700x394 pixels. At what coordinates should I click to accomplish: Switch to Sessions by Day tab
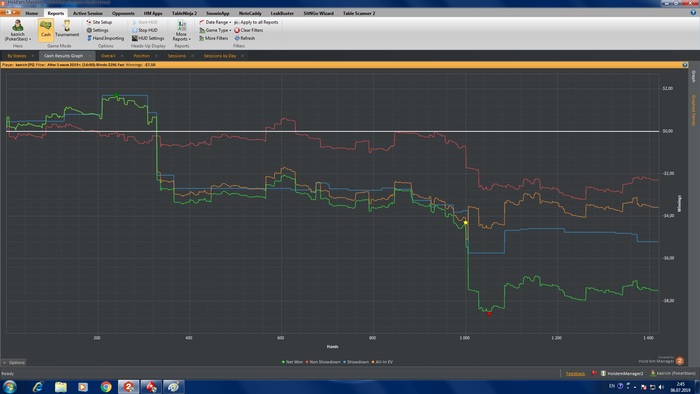coord(220,56)
